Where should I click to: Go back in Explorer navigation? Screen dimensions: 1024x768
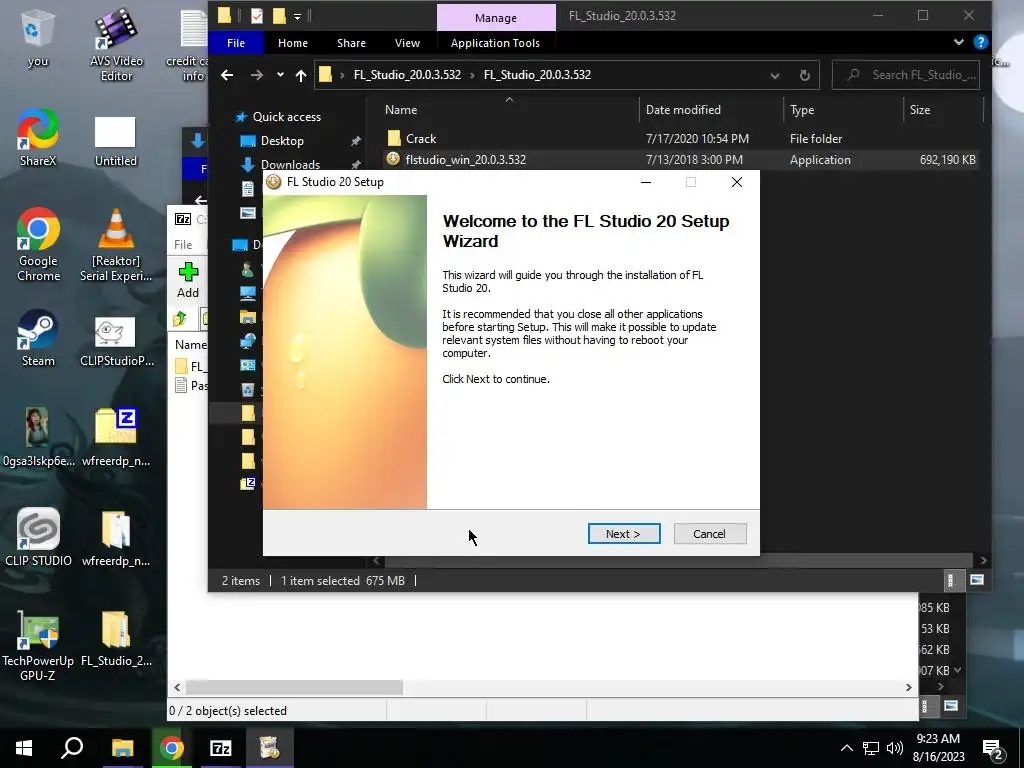coord(227,75)
